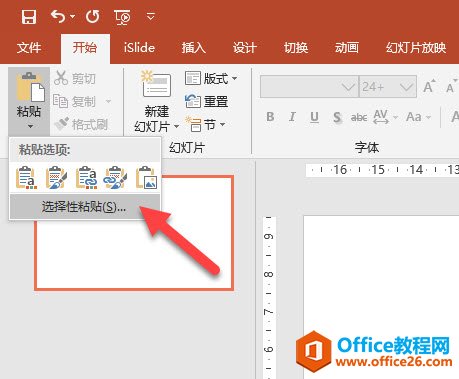This screenshot has width=459, height=379.
Task: Click the Save icon in quick access toolbar
Action: point(29,16)
